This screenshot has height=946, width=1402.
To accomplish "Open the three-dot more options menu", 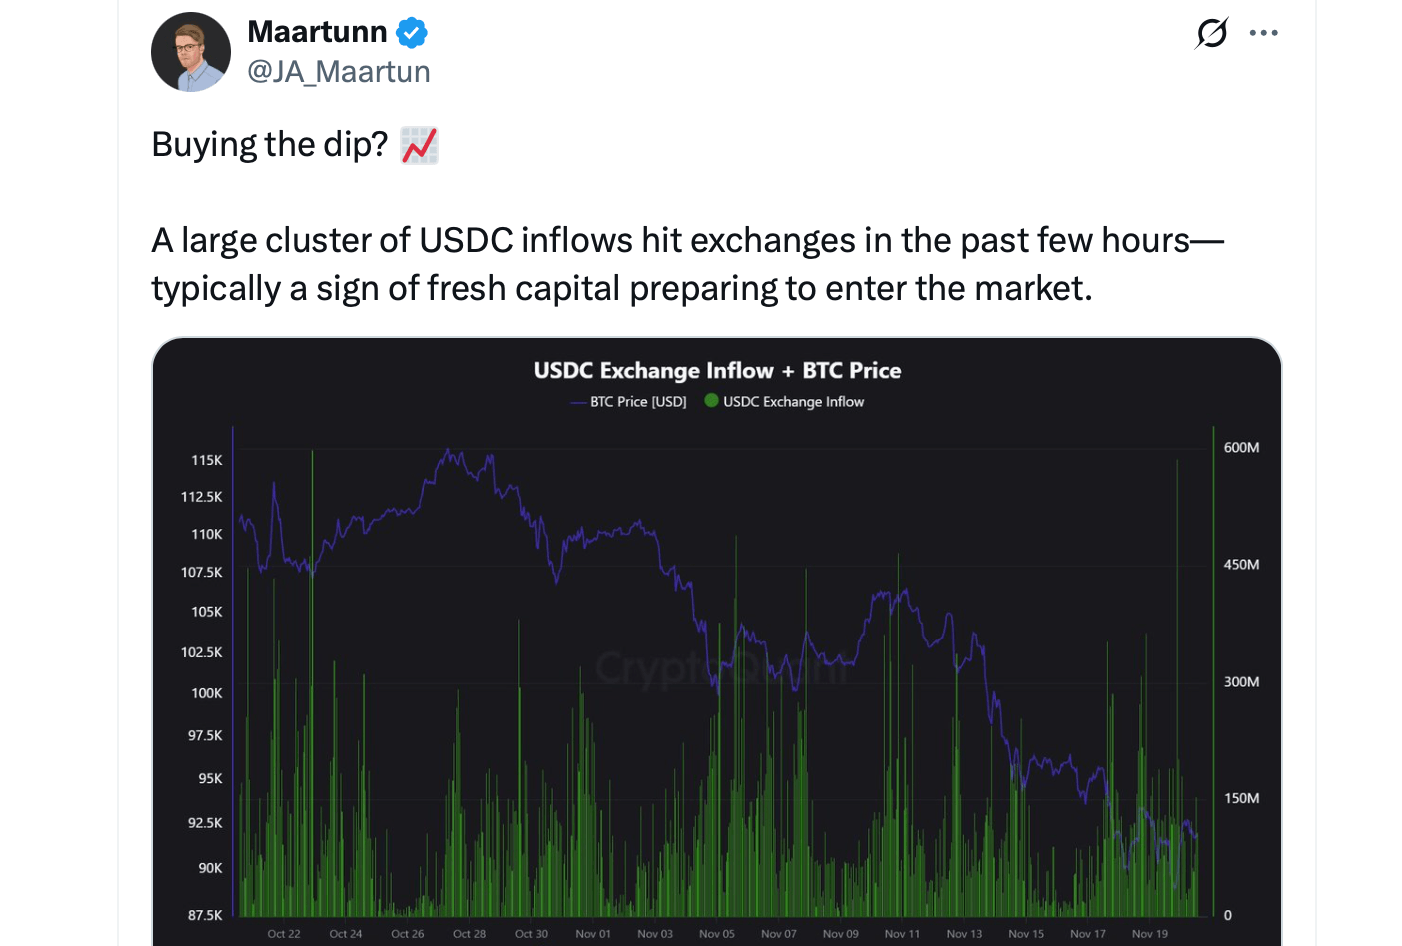I will [1264, 33].
